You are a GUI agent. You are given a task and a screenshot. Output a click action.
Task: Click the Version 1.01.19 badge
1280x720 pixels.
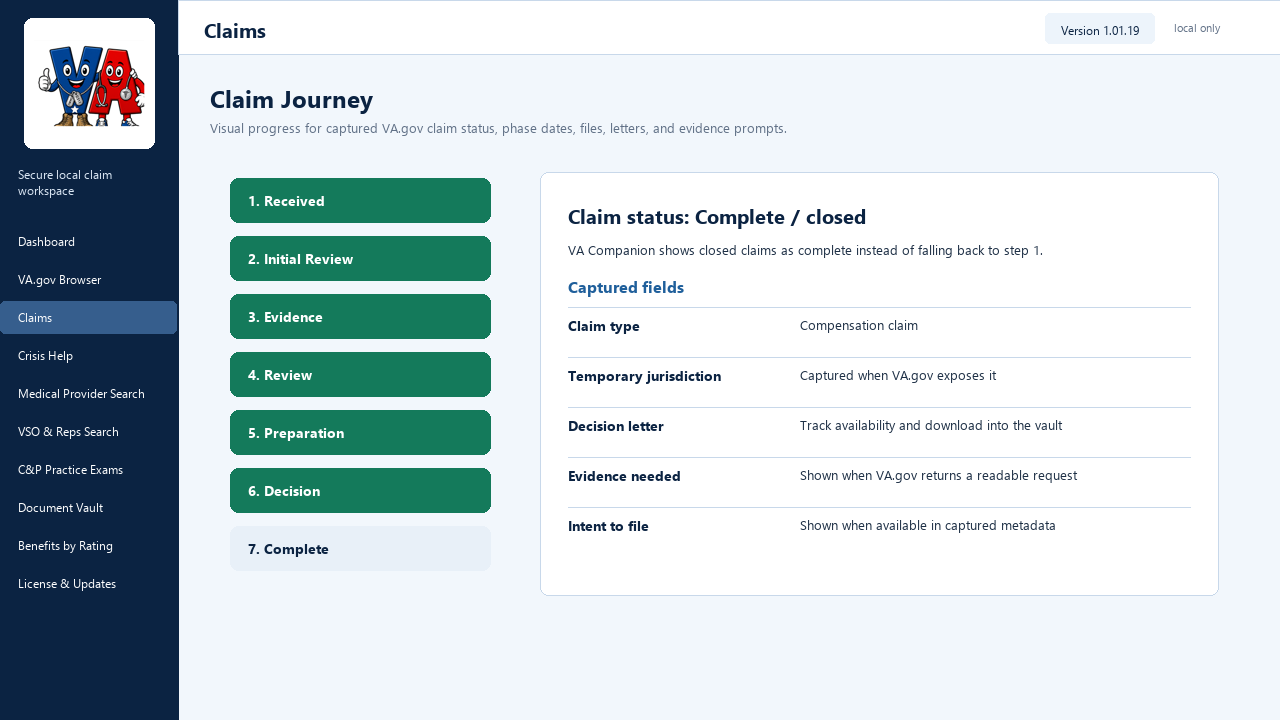1100,30
